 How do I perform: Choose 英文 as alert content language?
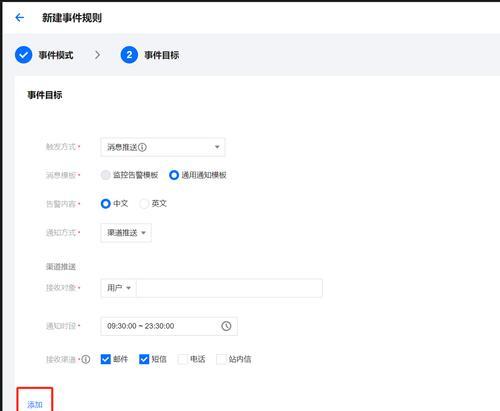coord(144,204)
